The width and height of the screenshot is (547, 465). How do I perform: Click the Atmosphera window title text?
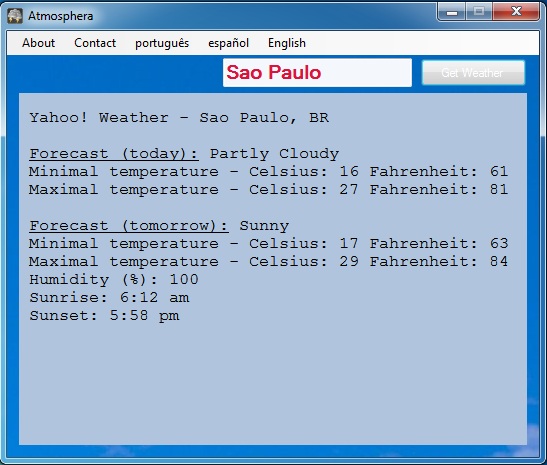[x=61, y=16]
